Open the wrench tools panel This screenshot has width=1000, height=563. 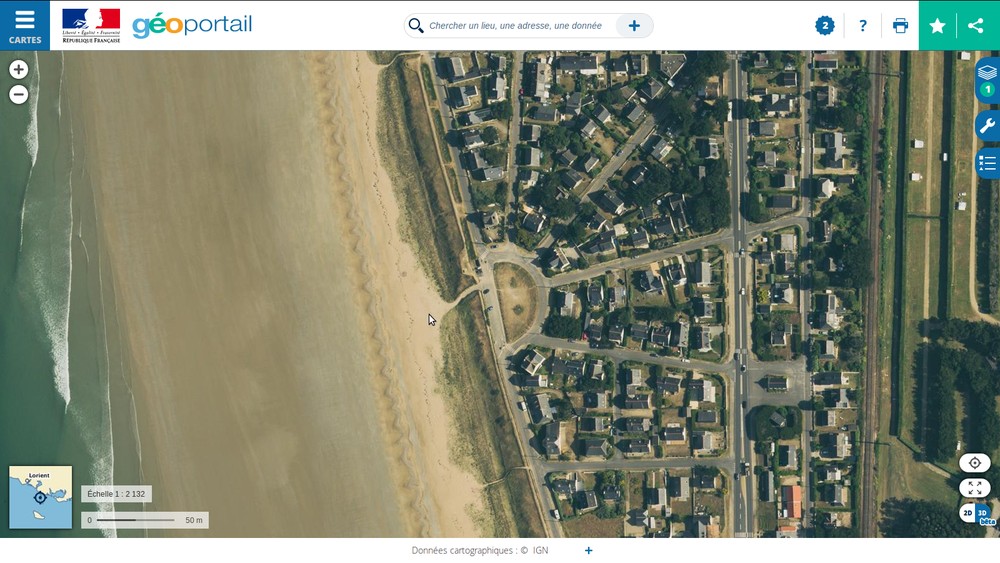click(x=987, y=125)
